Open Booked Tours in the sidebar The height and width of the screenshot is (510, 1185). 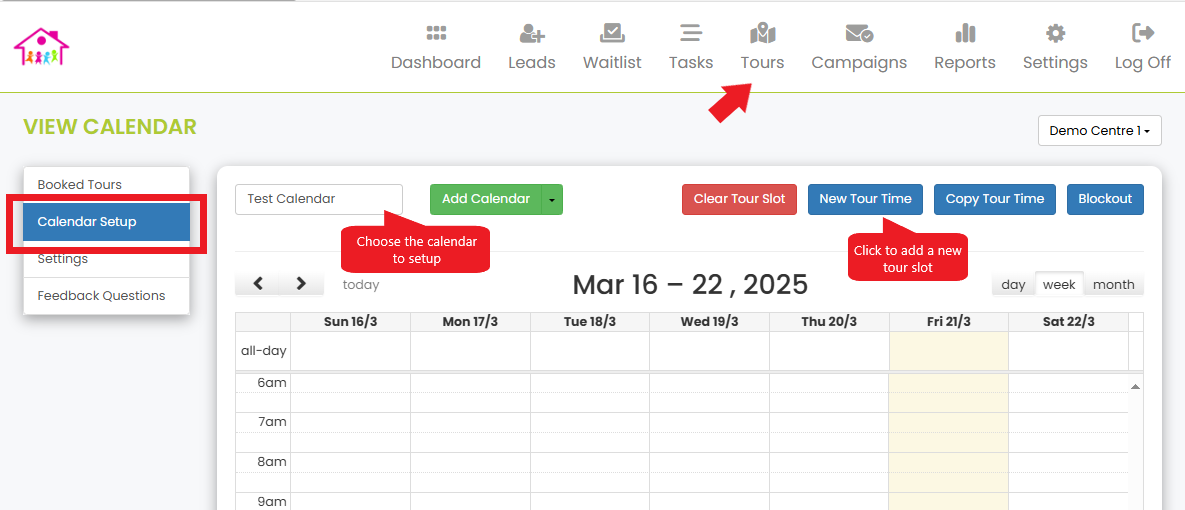coord(106,184)
